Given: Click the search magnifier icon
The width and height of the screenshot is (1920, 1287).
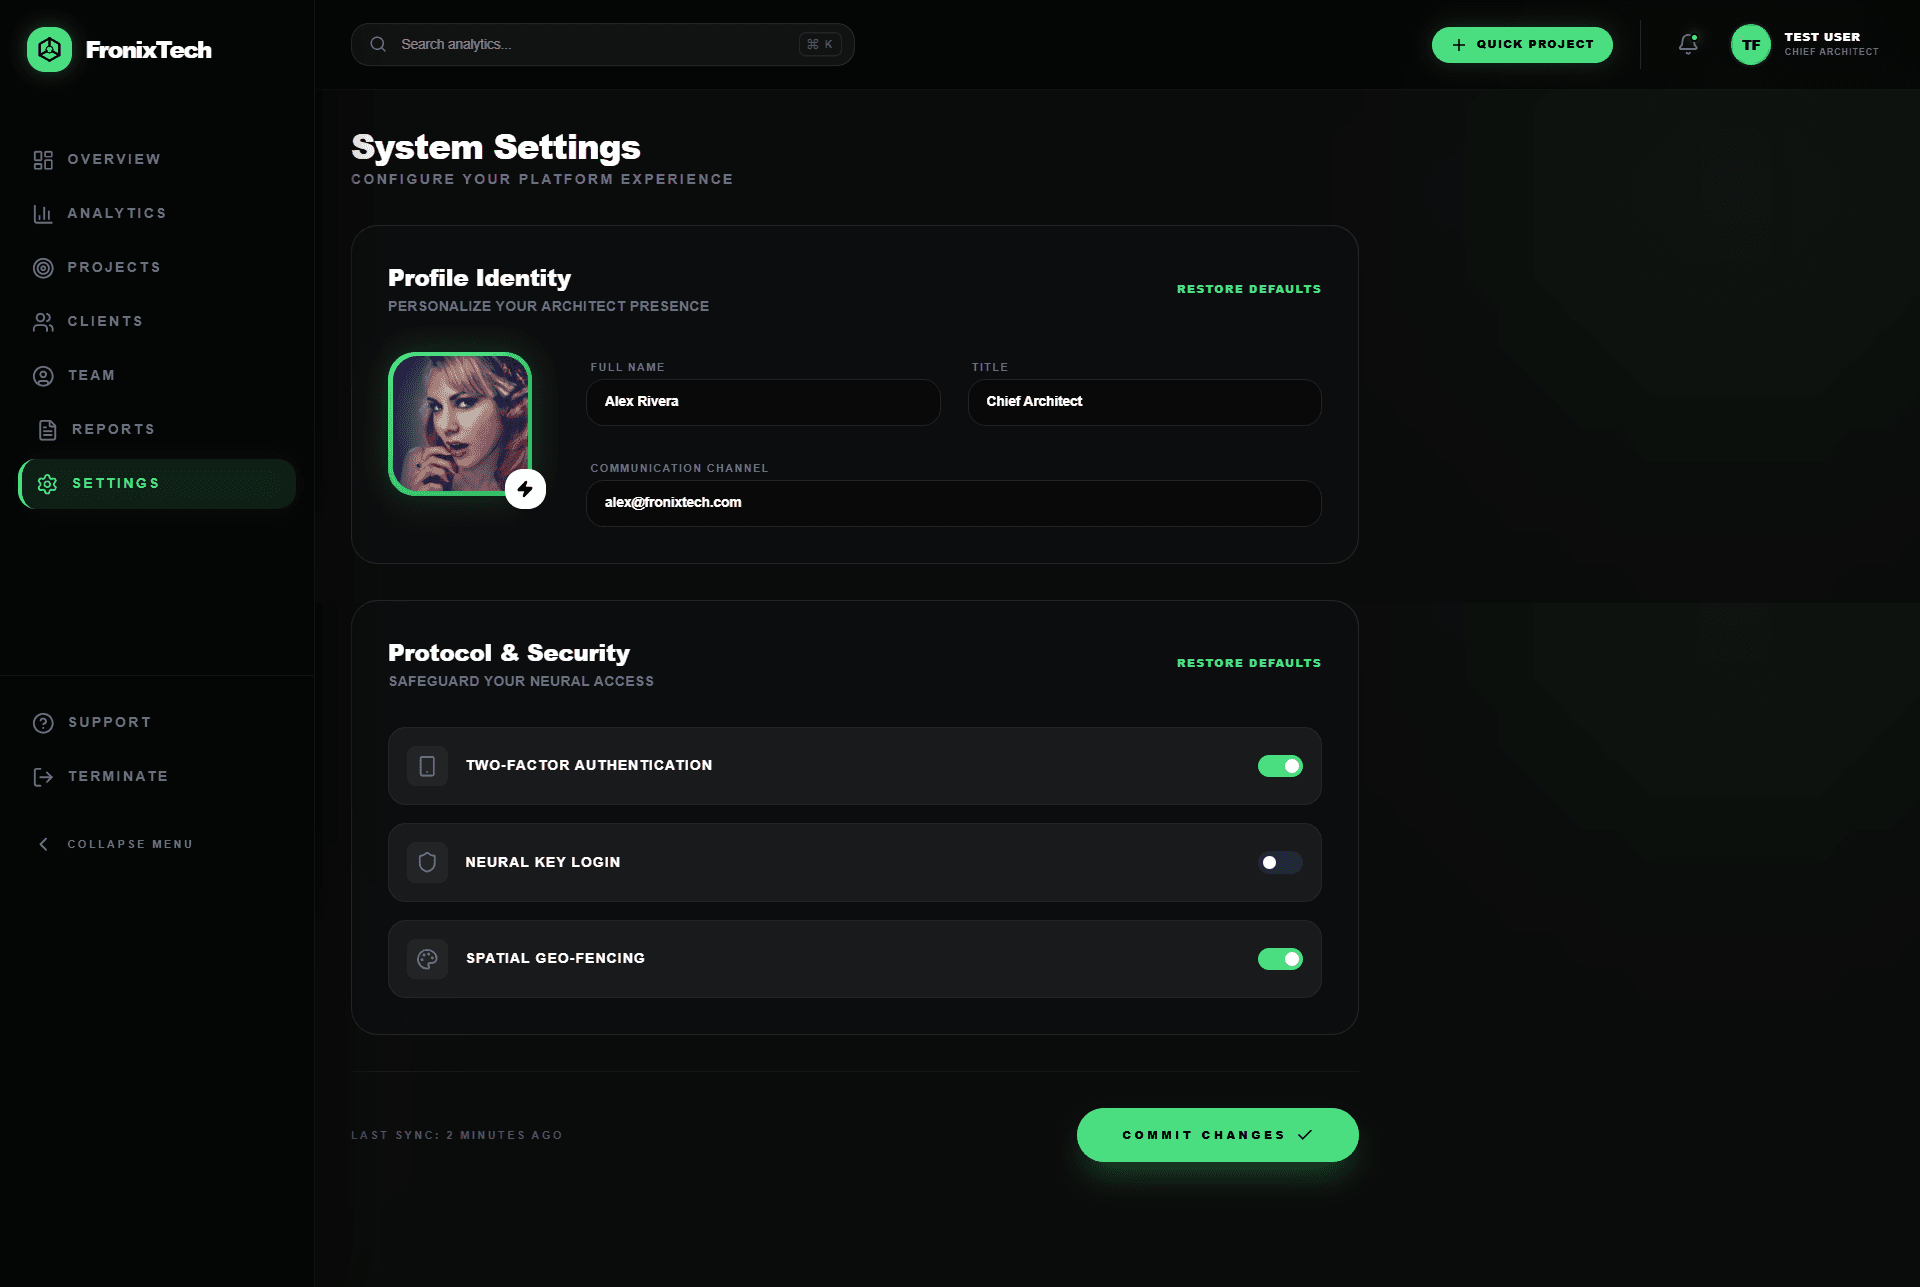Looking at the screenshot, I should point(378,44).
